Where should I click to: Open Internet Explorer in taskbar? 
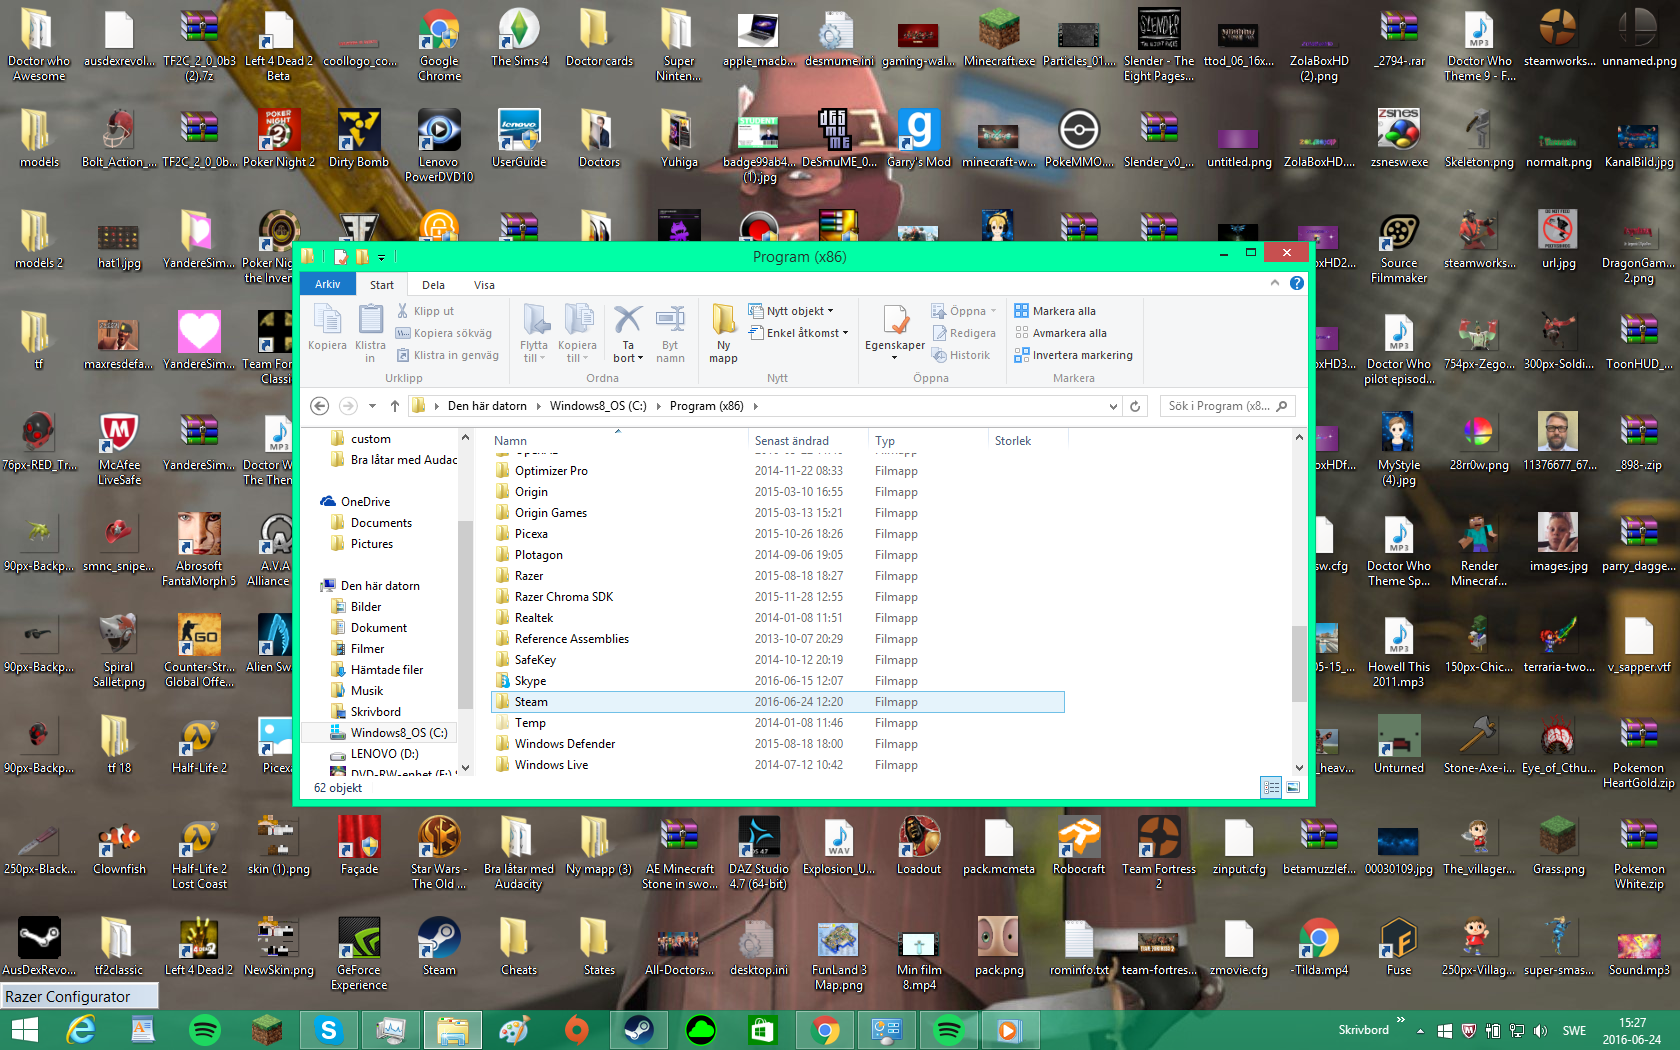click(80, 1029)
